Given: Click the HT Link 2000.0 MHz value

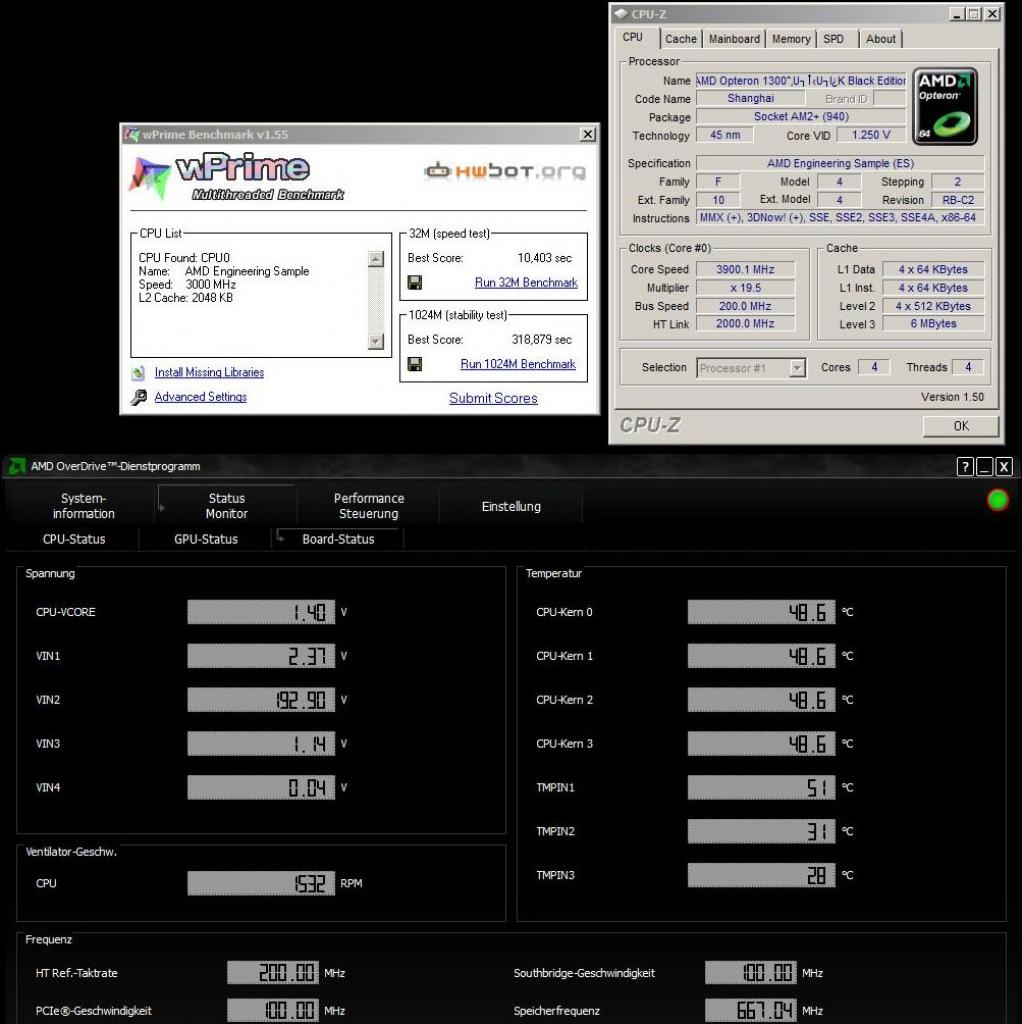Looking at the screenshot, I should 745,323.
